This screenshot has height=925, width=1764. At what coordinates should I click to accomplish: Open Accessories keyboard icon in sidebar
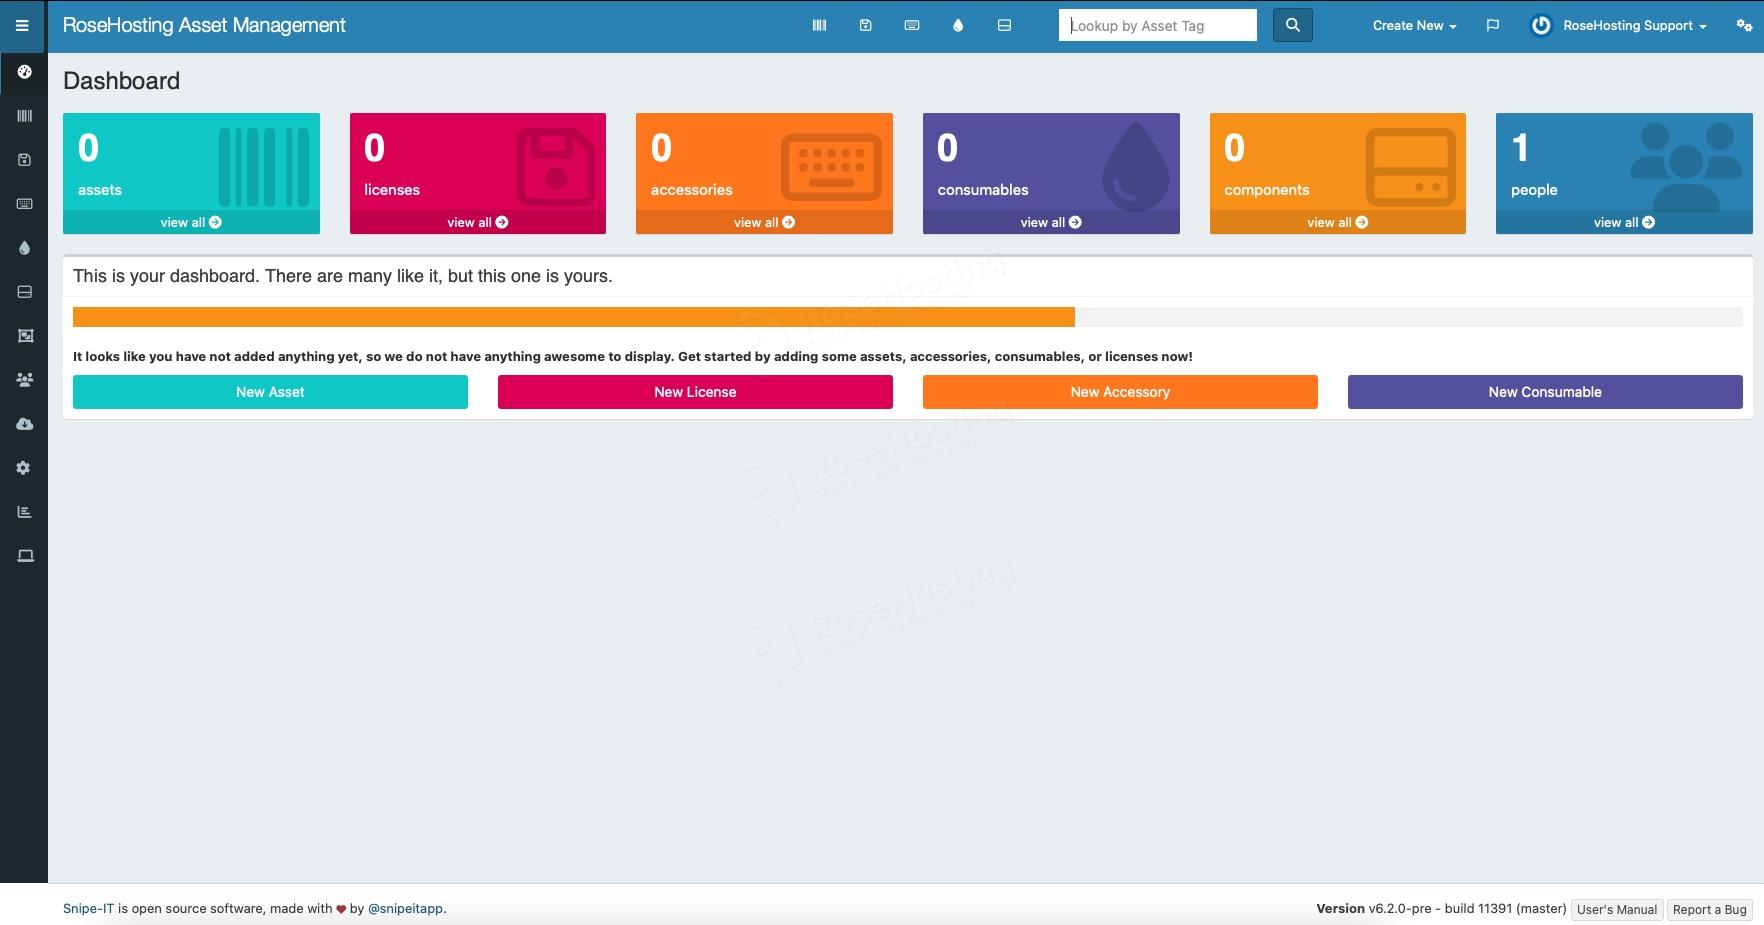tap(25, 204)
